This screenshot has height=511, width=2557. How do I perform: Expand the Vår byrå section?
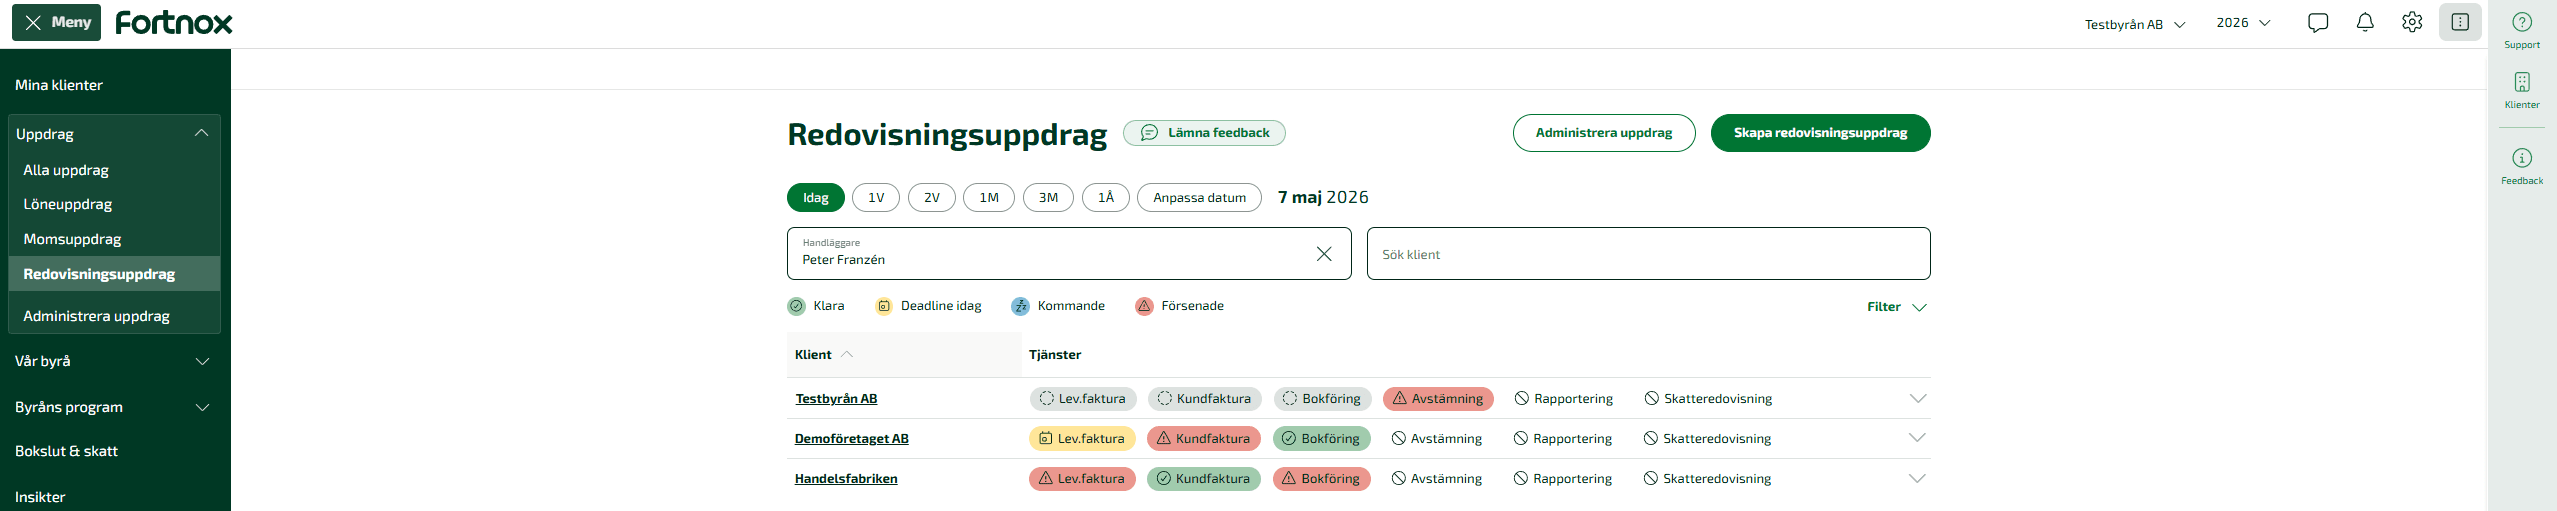coord(114,361)
